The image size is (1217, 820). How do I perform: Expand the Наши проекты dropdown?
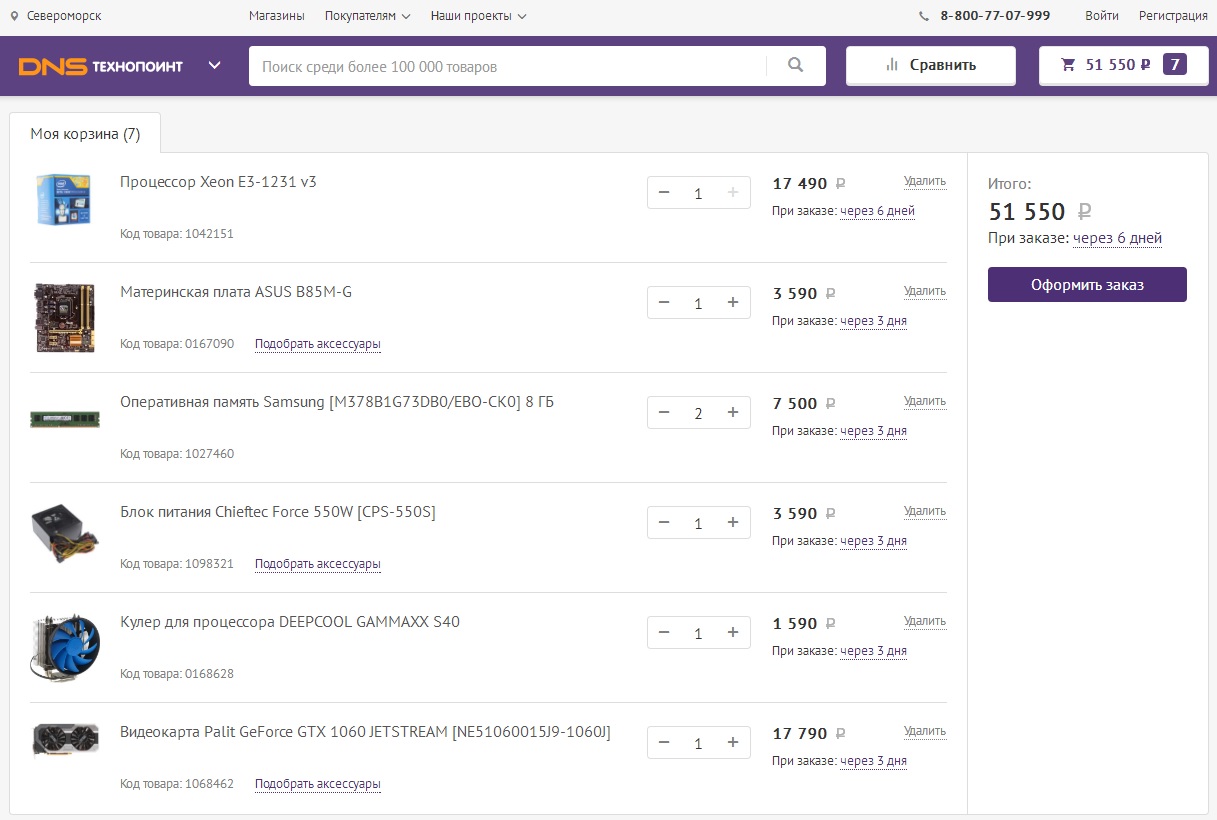click(478, 16)
